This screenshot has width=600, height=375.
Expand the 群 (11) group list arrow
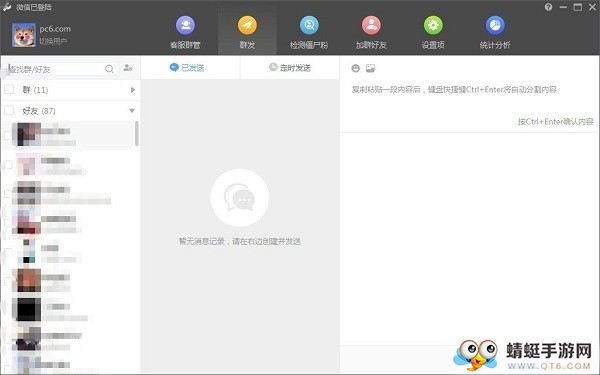[133, 90]
